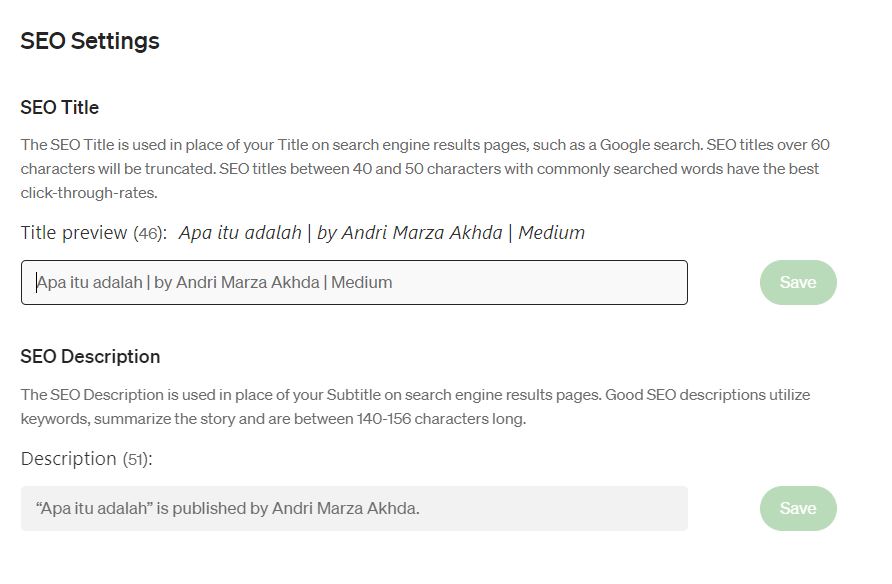Viewport: 892px width, 584px height.
Task: Click the text 'Apa itu adalah' in title field
Action: [90, 282]
